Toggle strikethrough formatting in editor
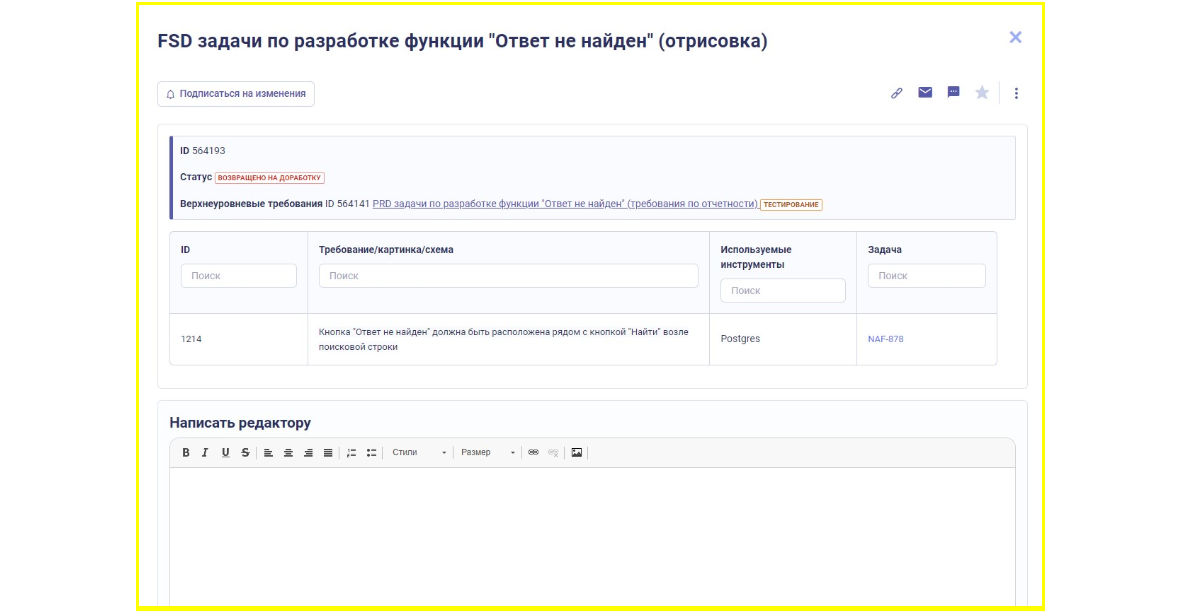Screen dimensions: 1180x615 click(245, 452)
